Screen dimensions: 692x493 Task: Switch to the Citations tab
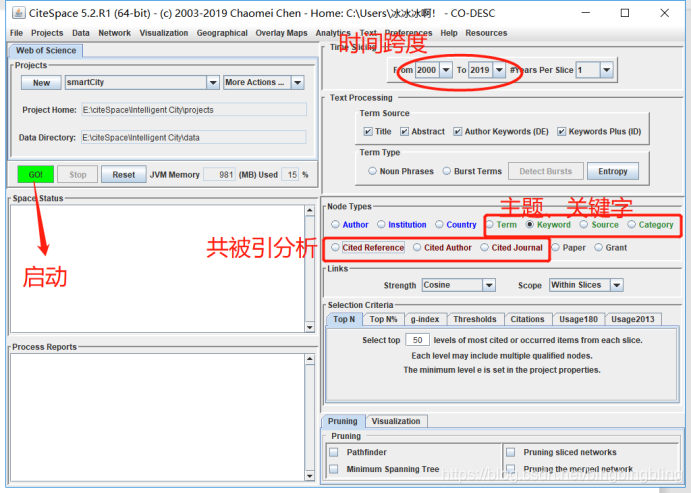[x=527, y=319]
